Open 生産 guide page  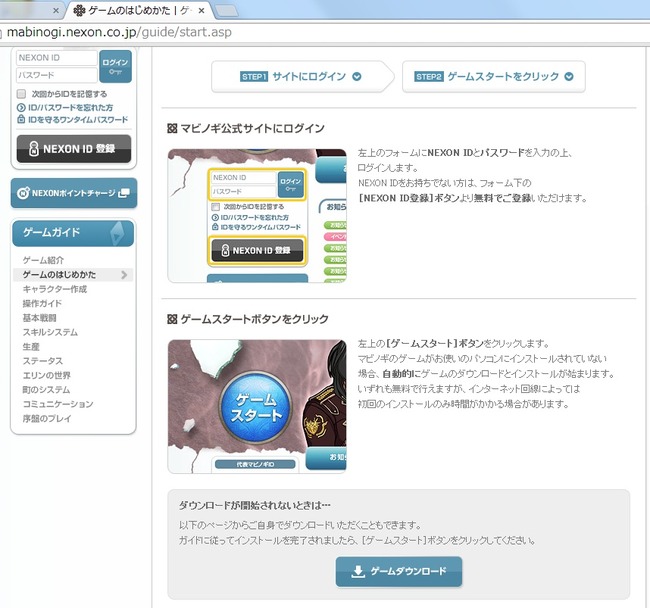tap(31, 346)
